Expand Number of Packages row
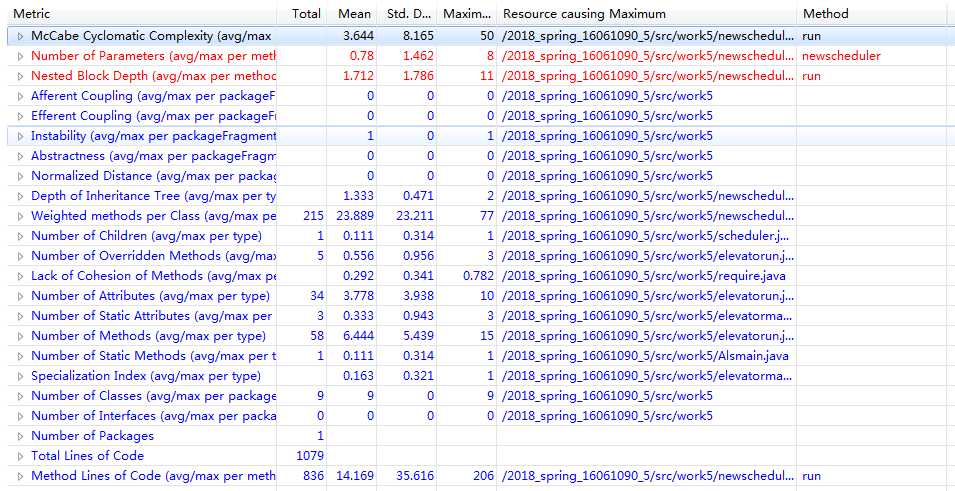 pos(21,436)
